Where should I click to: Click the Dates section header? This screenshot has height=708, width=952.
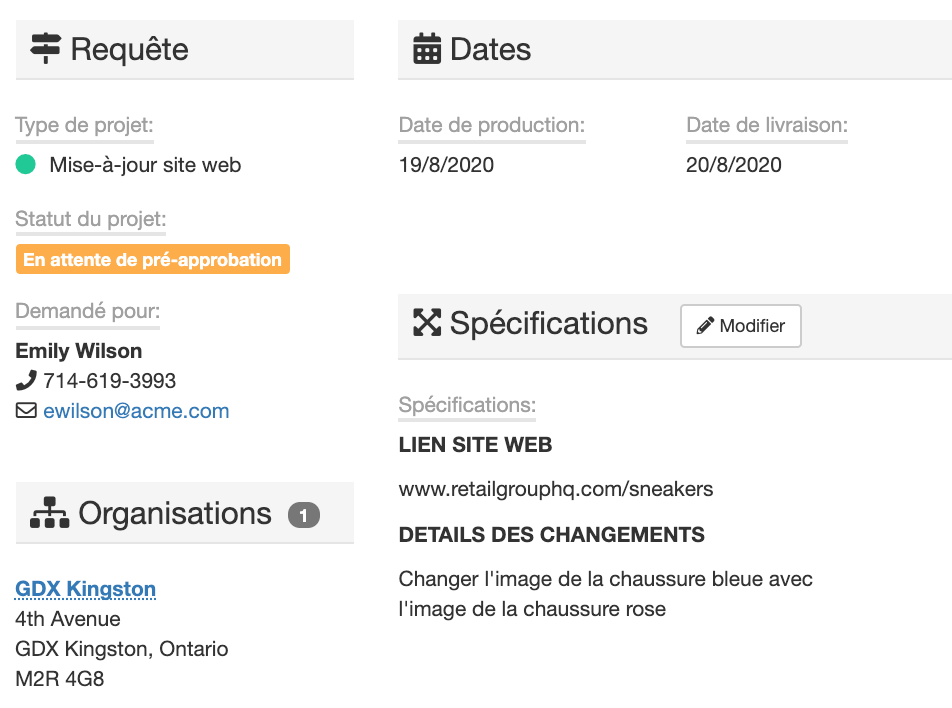point(490,49)
